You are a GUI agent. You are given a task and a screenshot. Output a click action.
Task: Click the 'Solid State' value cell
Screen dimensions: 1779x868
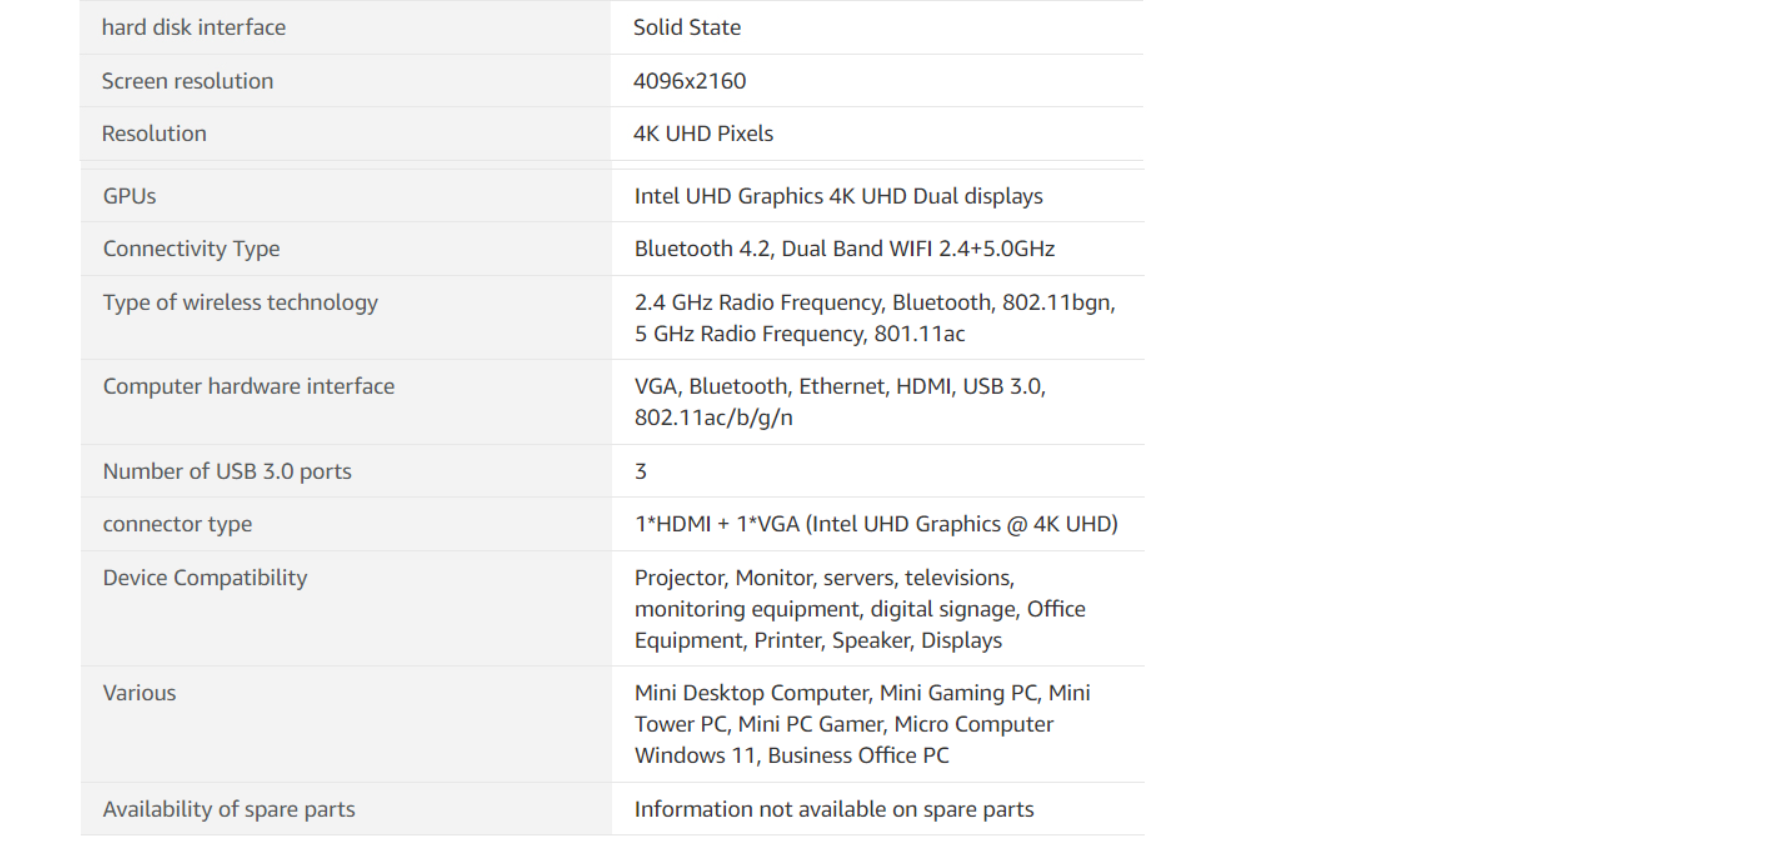pyautogui.click(x=686, y=27)
